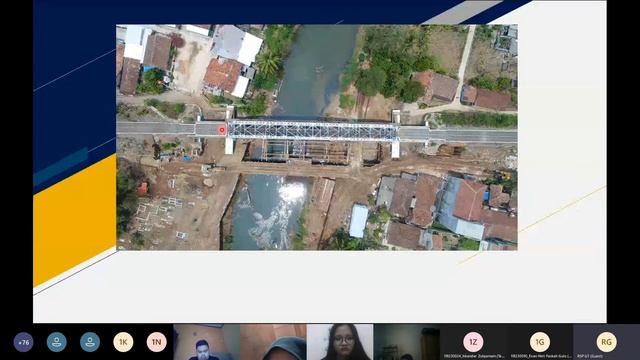This screenshot has height=360, width=640.
Task: Select video tile of woman with glasses
Action: (x=340, y=342)
